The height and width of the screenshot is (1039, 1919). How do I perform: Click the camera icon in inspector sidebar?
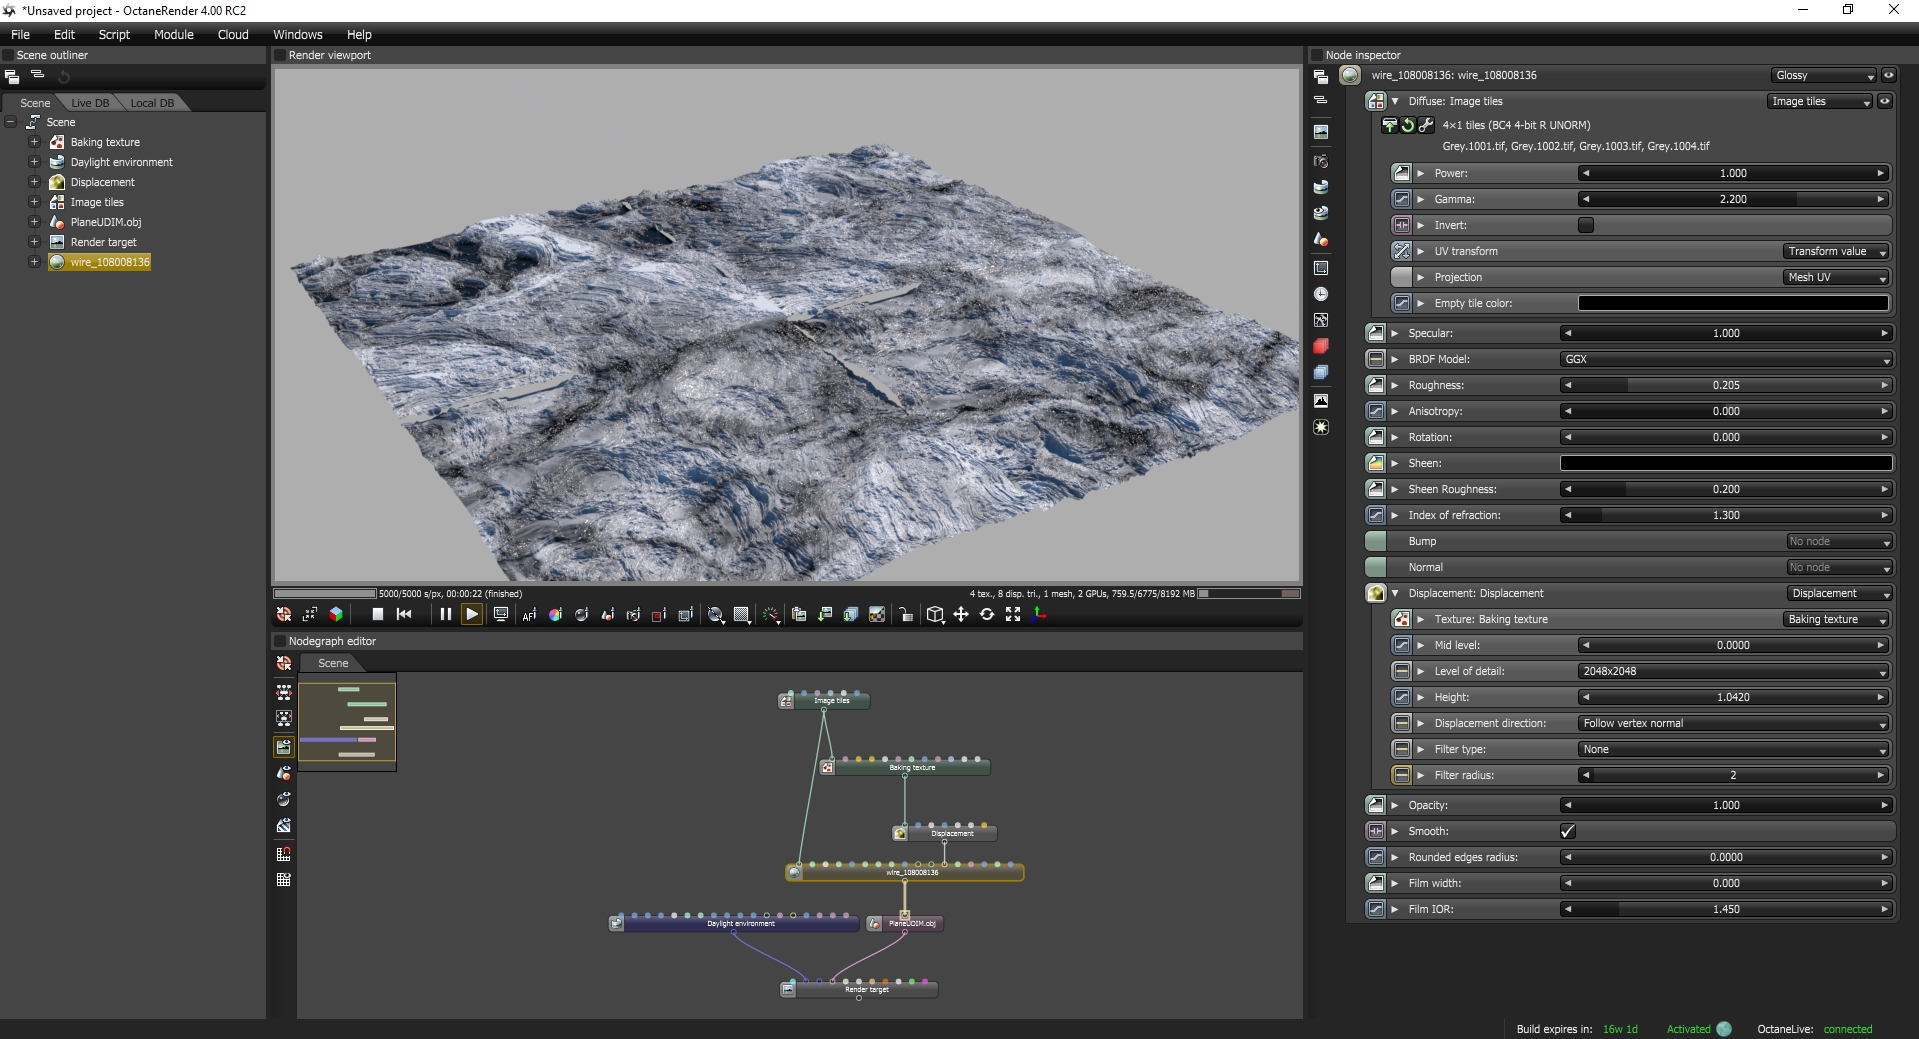coord(1321,161)
